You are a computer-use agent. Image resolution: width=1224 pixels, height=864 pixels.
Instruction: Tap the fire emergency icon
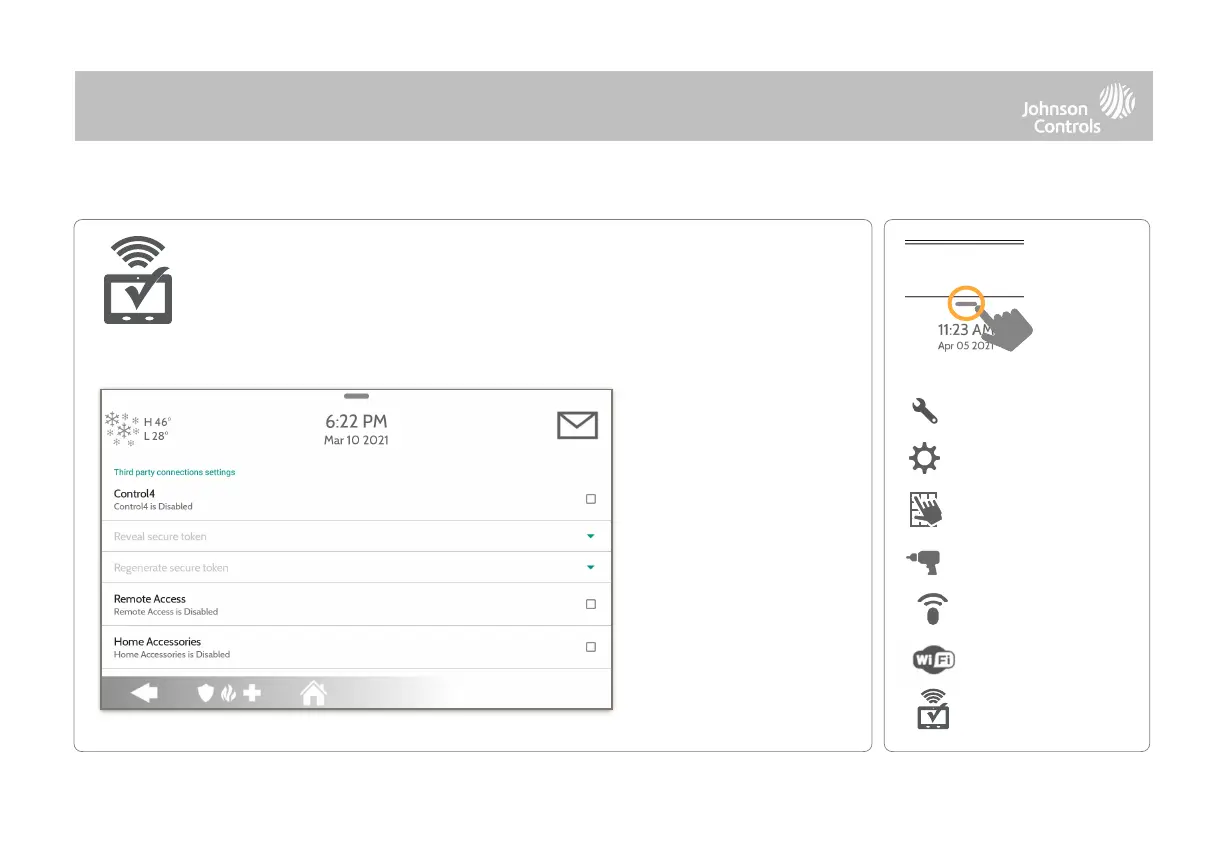pyautogui.click(x=228, y=693)
